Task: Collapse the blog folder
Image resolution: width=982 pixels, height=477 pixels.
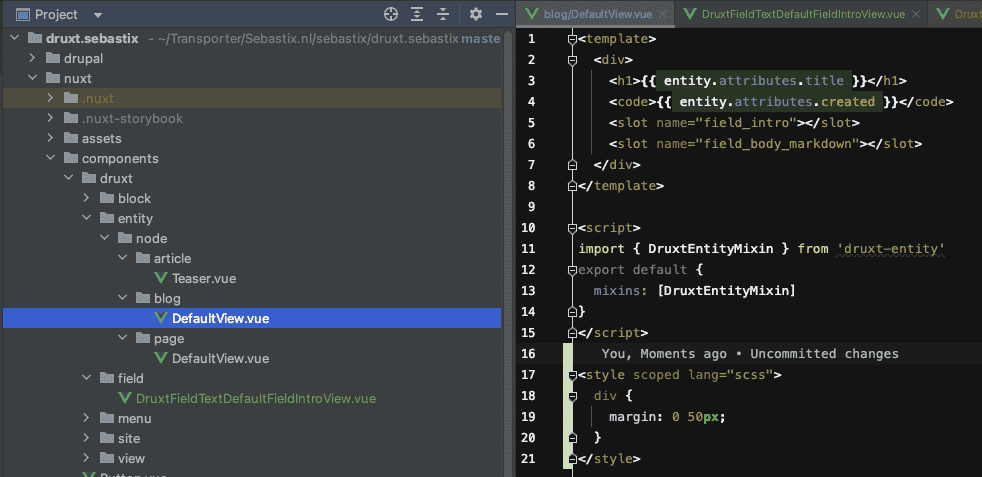Action: tap(123, 299)
